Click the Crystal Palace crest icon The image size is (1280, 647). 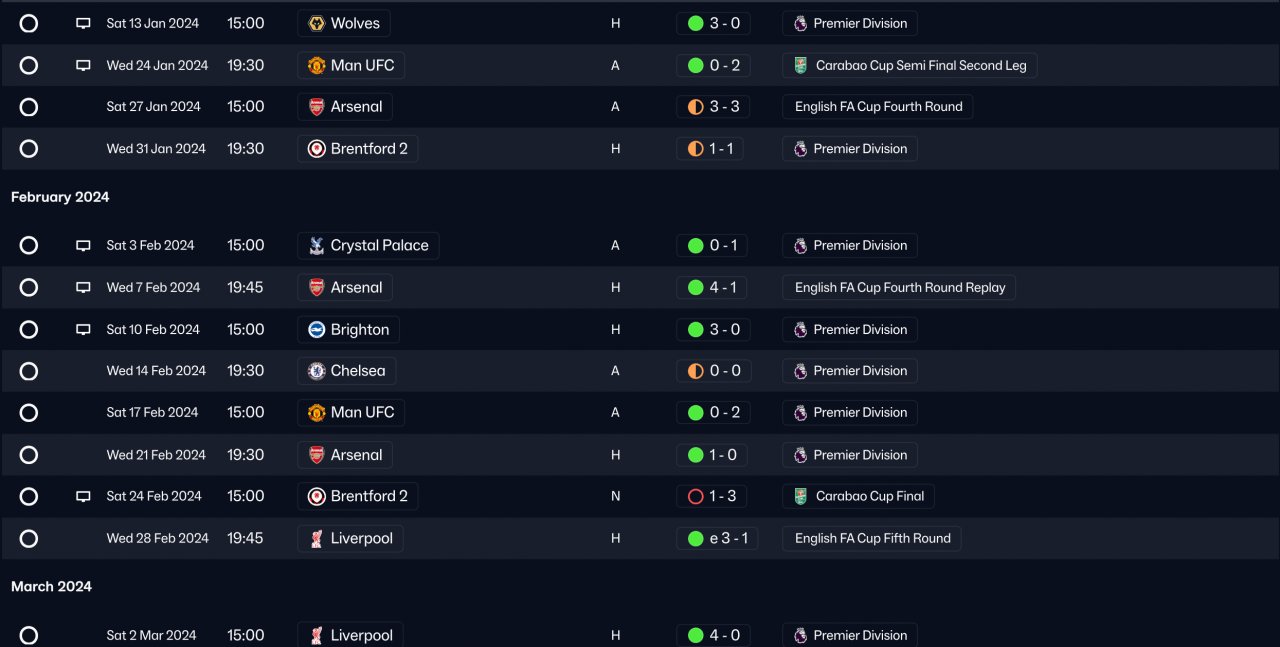point(316,245)
